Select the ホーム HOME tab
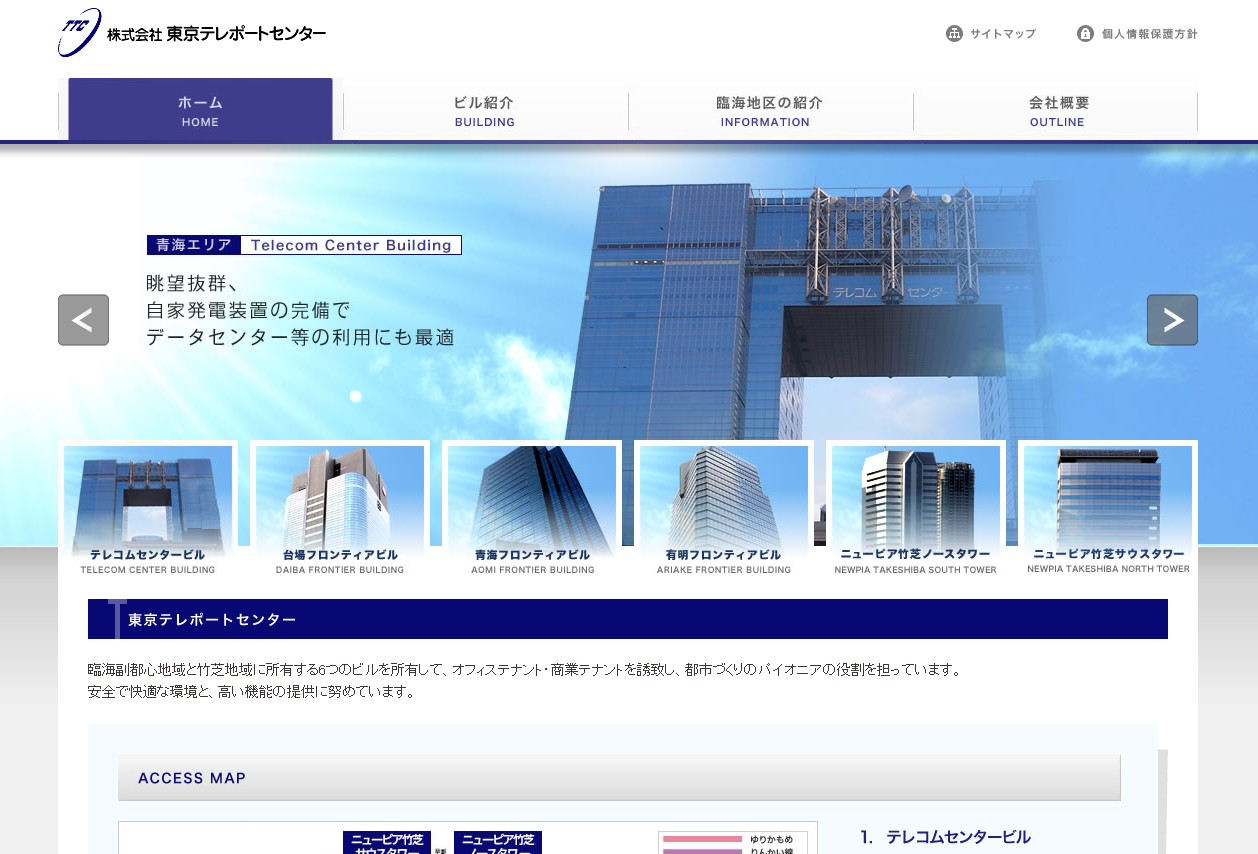This screenshot has width=1258, height=854. point(200,109)
